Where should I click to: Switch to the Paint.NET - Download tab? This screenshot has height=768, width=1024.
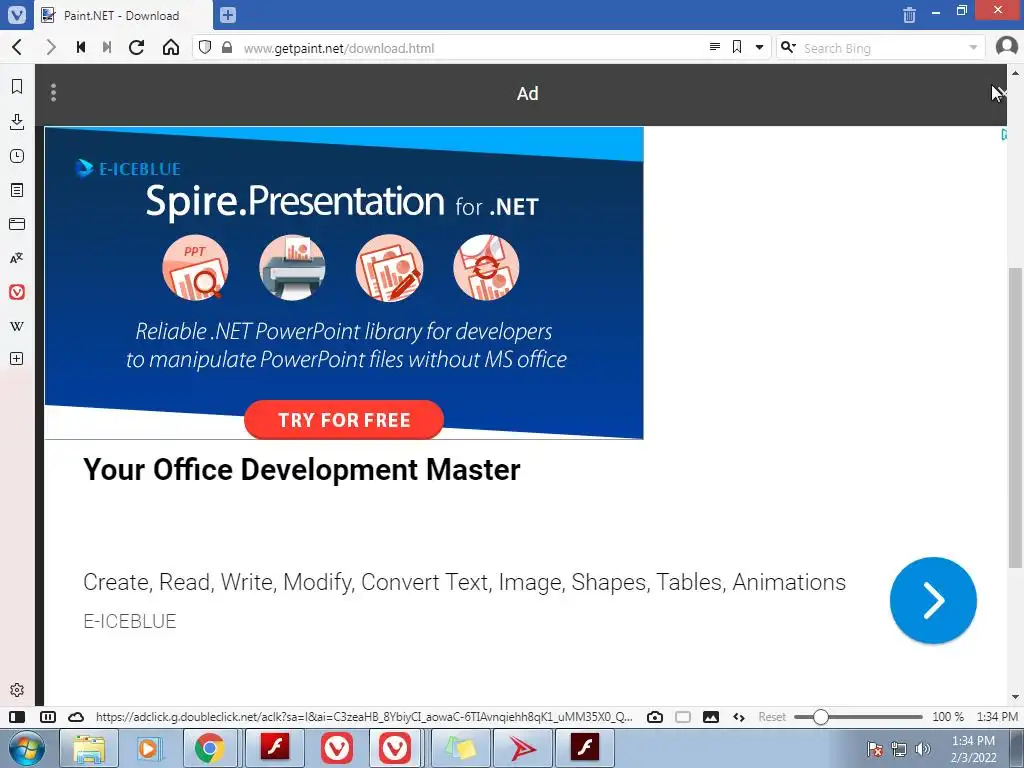pyautogui.click(x=124, y=15)
